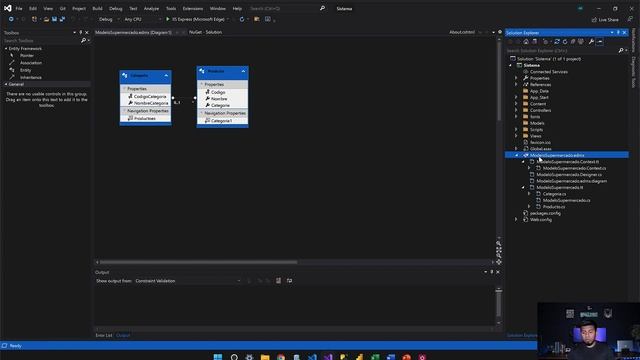Click the clear all icon in Output
Screen dimensions: 640x360
[278, 281]
